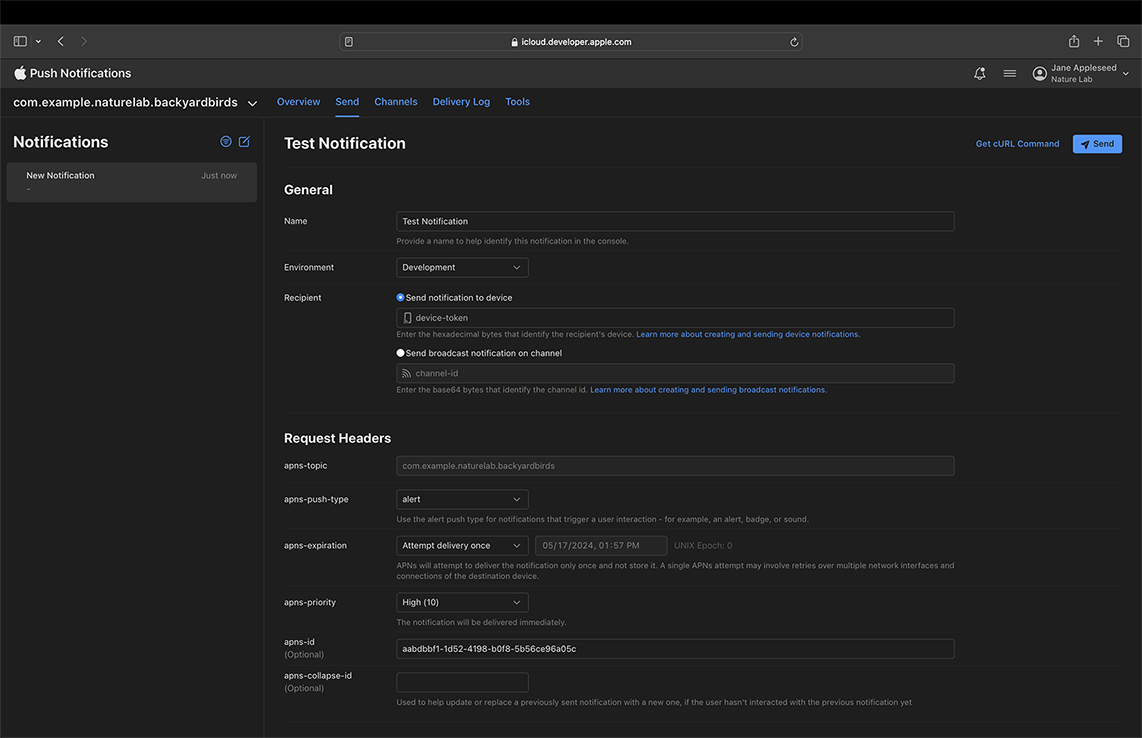
Task: Select Send notification to device option
Action: click(x=401, y=298)
